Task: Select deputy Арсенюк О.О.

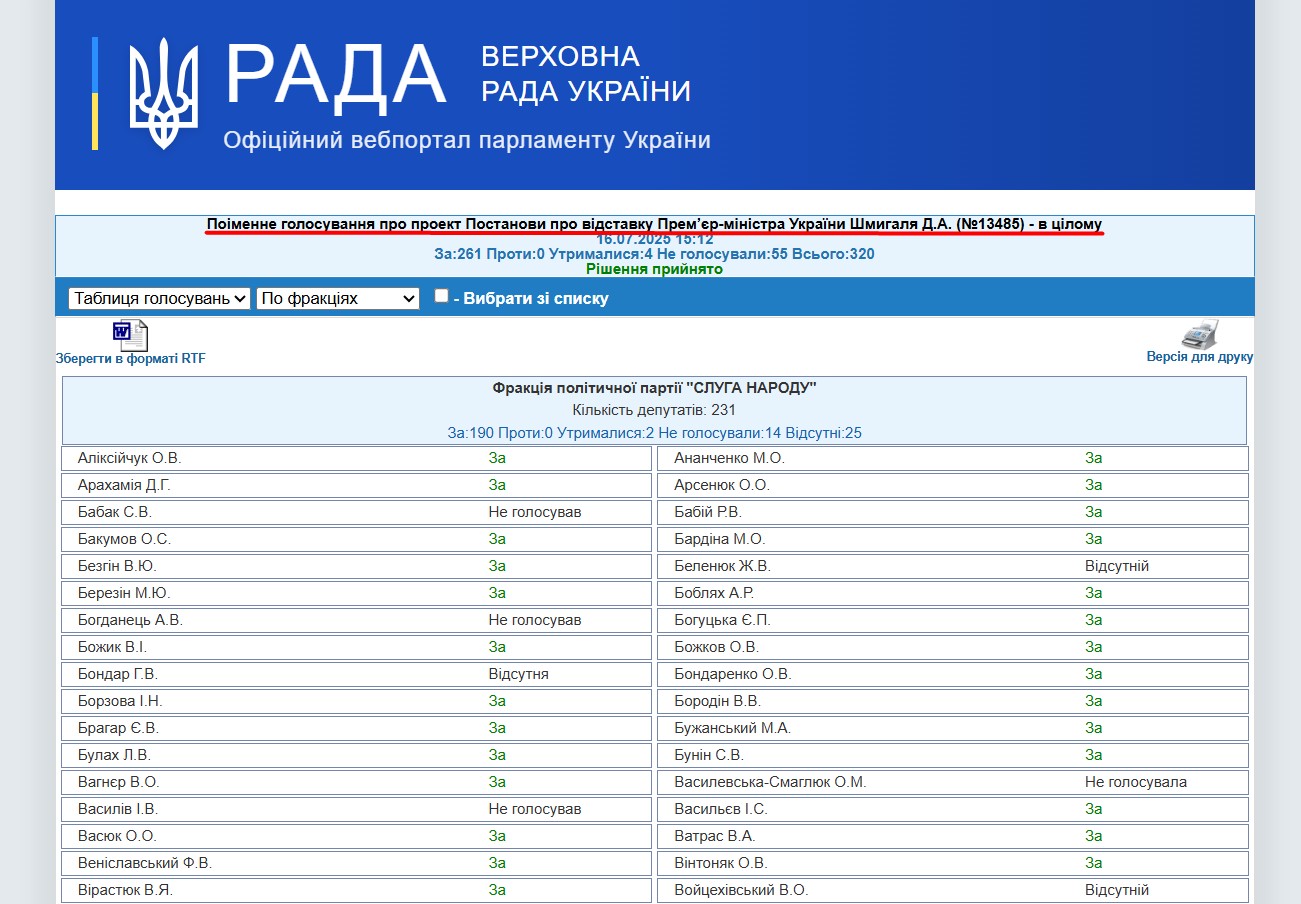Action: point(722,485)
